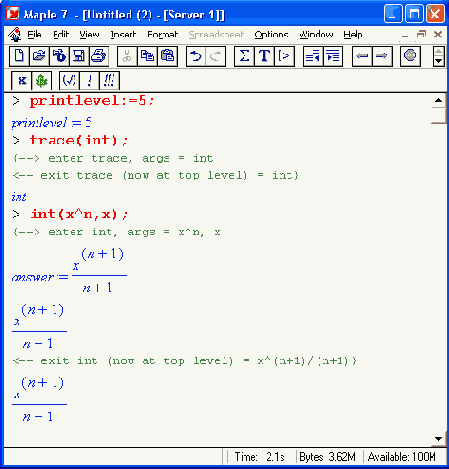This screenshot has height=469, width=449.
Task: Click the New worksheet icon
Action: pyautogui.click(x=19, y=56)
